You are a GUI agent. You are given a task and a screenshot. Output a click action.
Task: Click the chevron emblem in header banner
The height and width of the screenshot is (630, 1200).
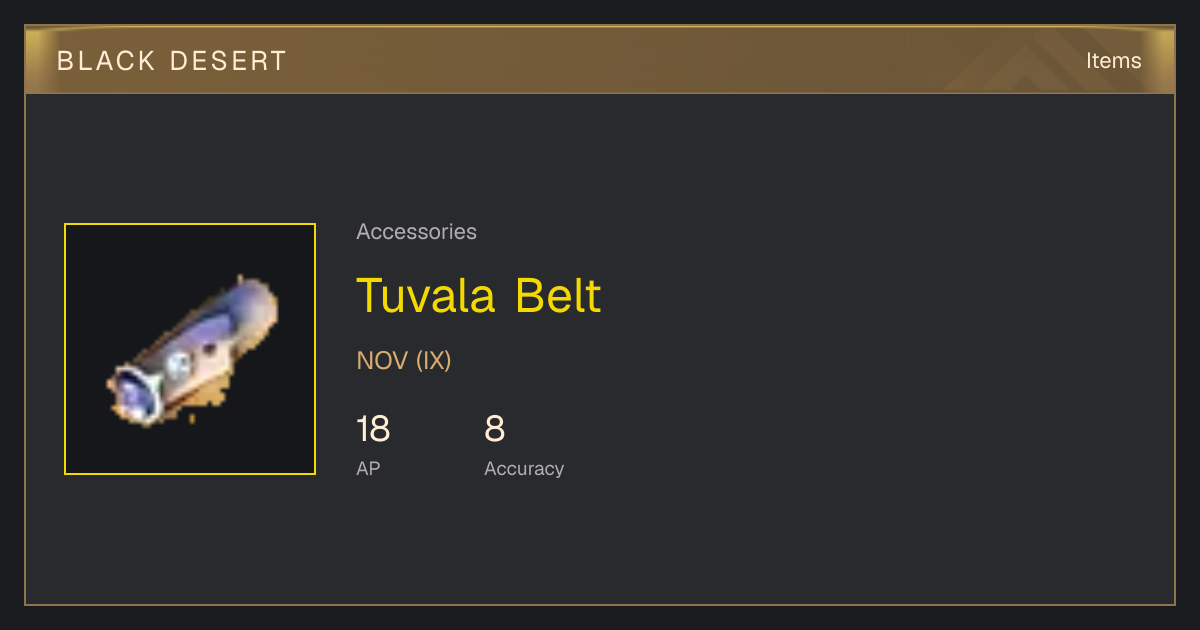1040,60
